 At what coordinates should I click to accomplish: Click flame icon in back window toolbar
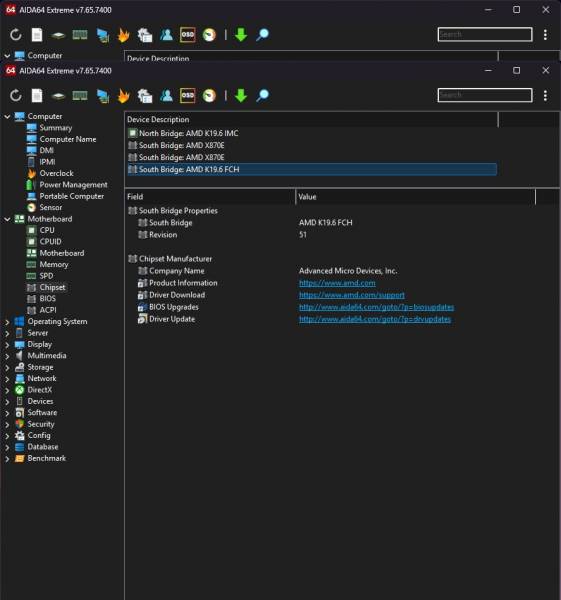(x=123, y=35)
